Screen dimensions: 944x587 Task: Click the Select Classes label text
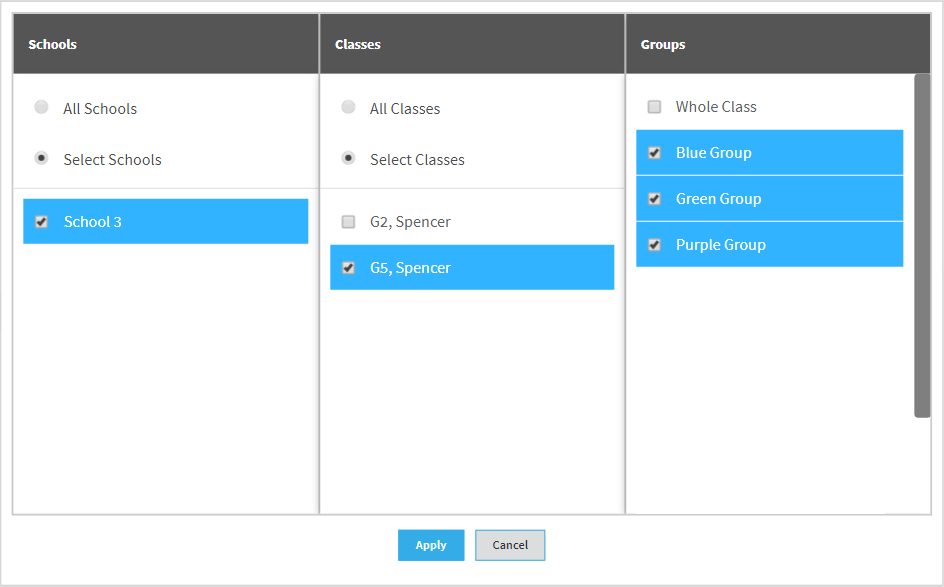click(x=417, y=160)
